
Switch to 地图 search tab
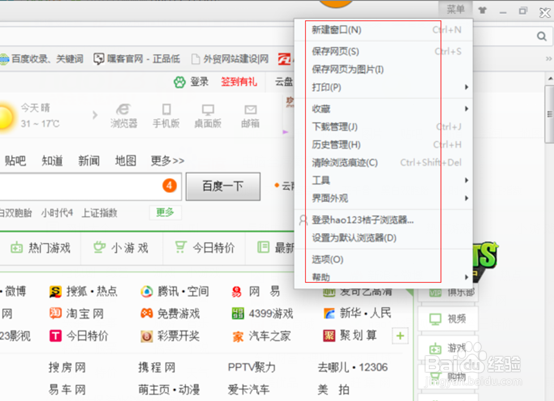coord(125,161)
